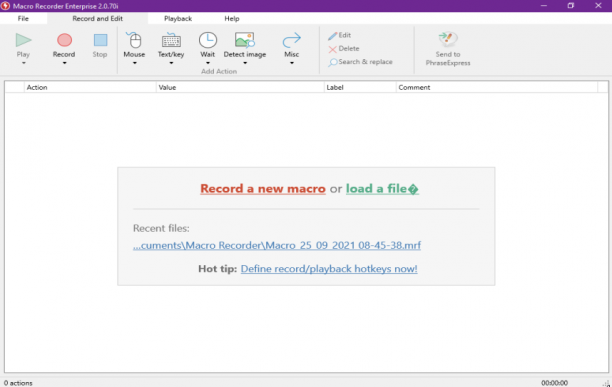Click the Label column header

360,87
